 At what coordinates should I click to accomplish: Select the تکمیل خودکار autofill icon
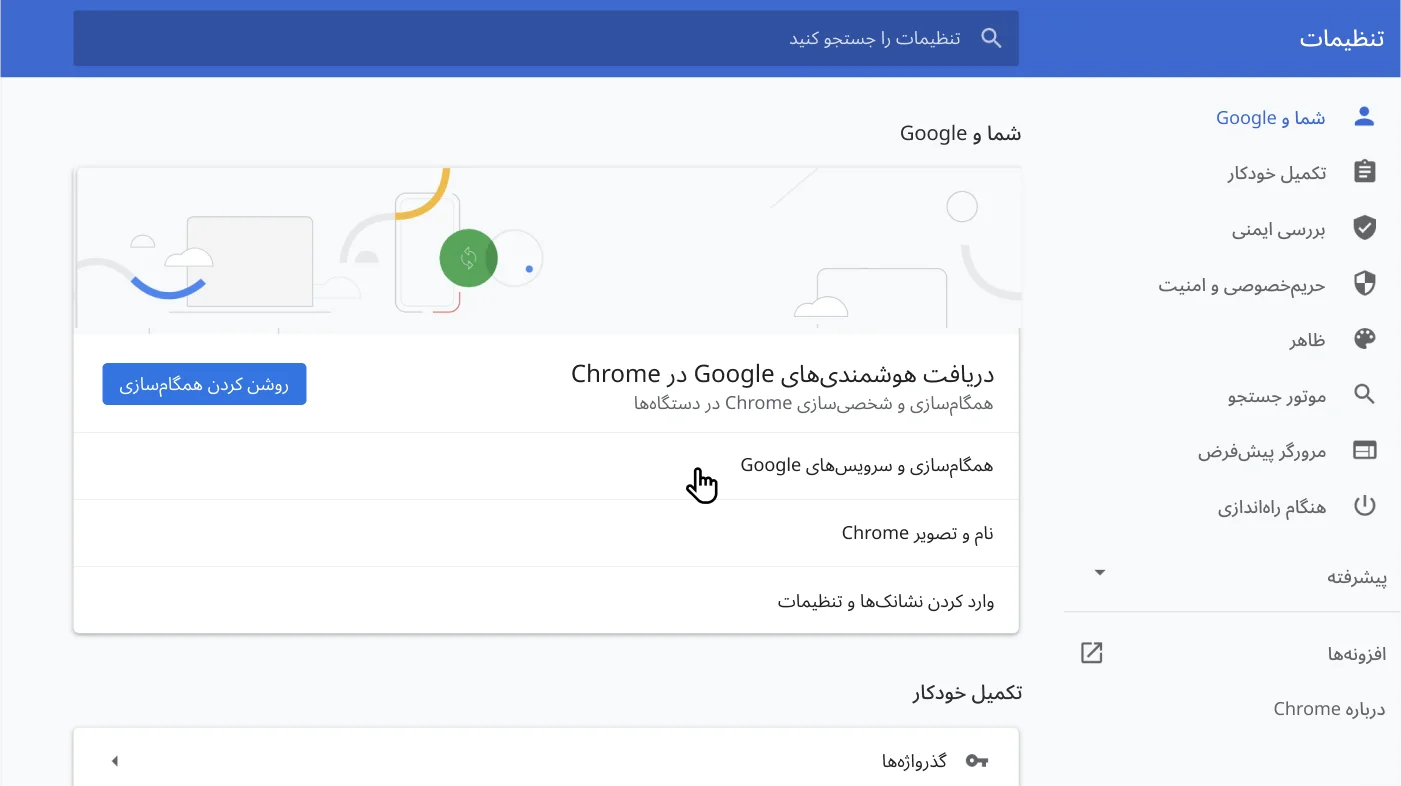1364,171
